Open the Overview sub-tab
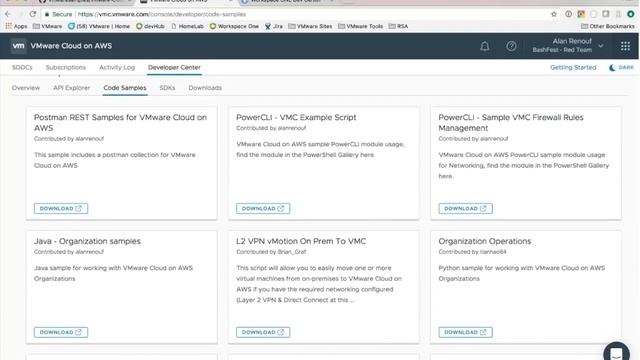Image resolution: width=640 pixels, height=360 pixels. pyautogui.click(x=26, y=88)
